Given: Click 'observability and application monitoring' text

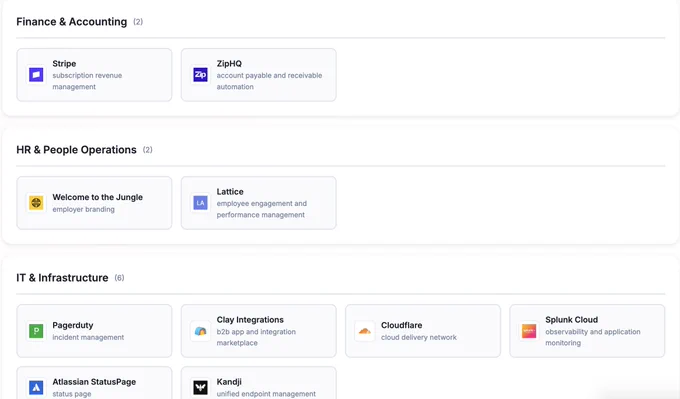Looking at the screenshot, I should 593,337.
